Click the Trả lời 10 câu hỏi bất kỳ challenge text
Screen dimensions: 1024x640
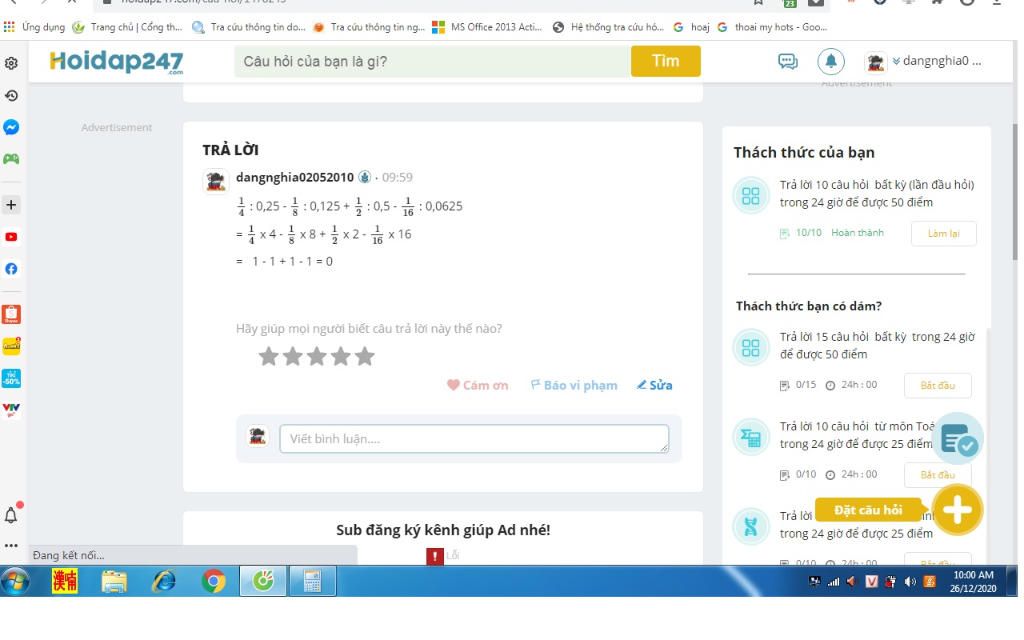coord(876,193)
